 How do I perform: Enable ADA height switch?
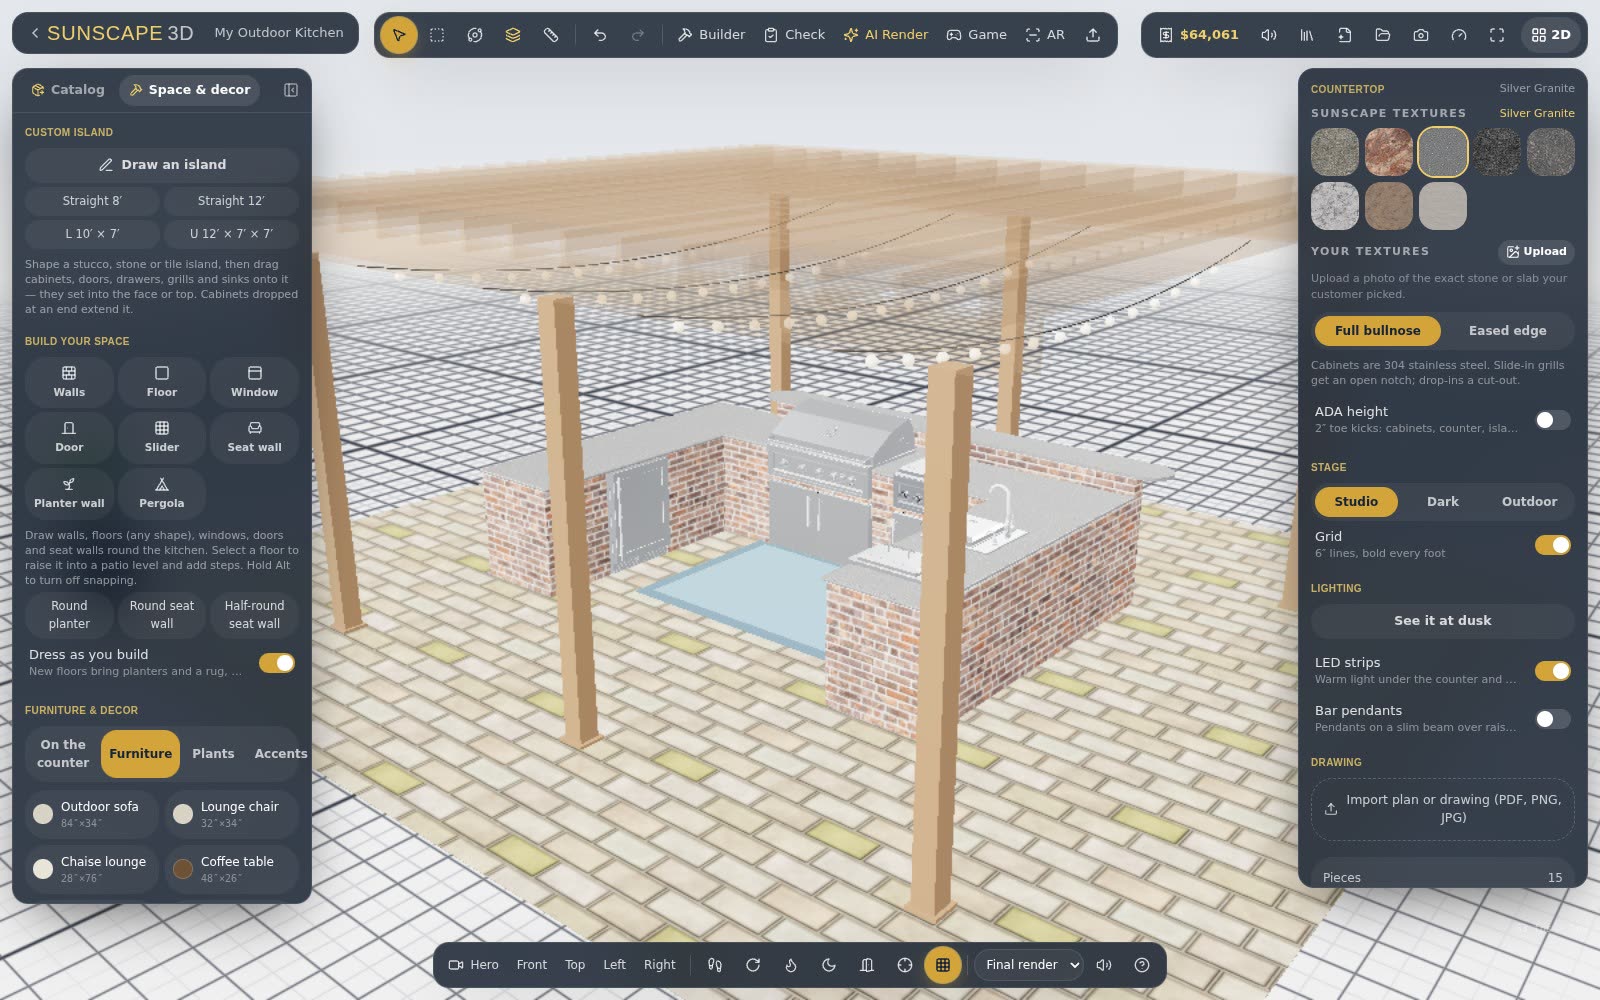click(x=1552, y=420)
